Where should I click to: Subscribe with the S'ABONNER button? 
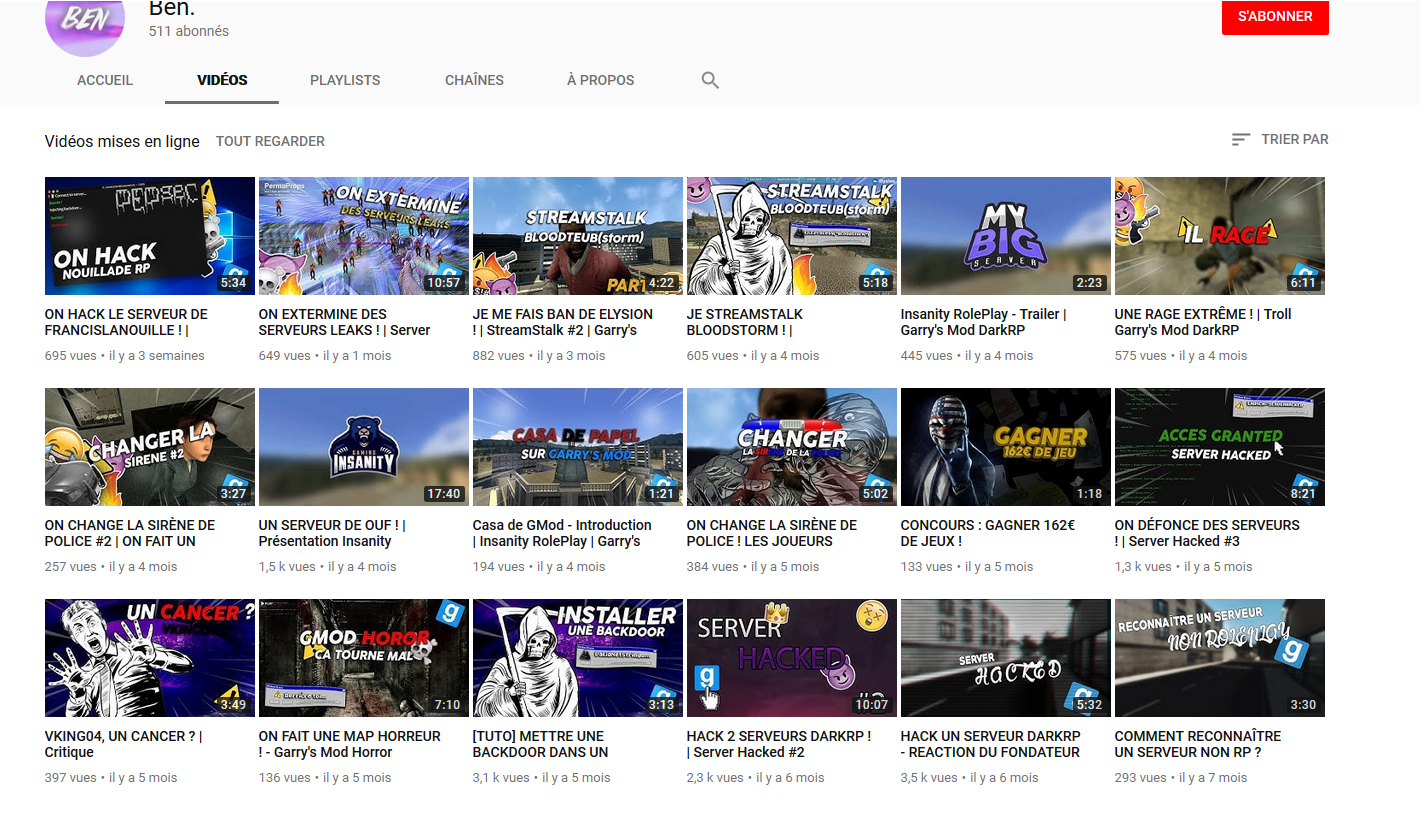pyautogui.click(x=1275, y=17)
